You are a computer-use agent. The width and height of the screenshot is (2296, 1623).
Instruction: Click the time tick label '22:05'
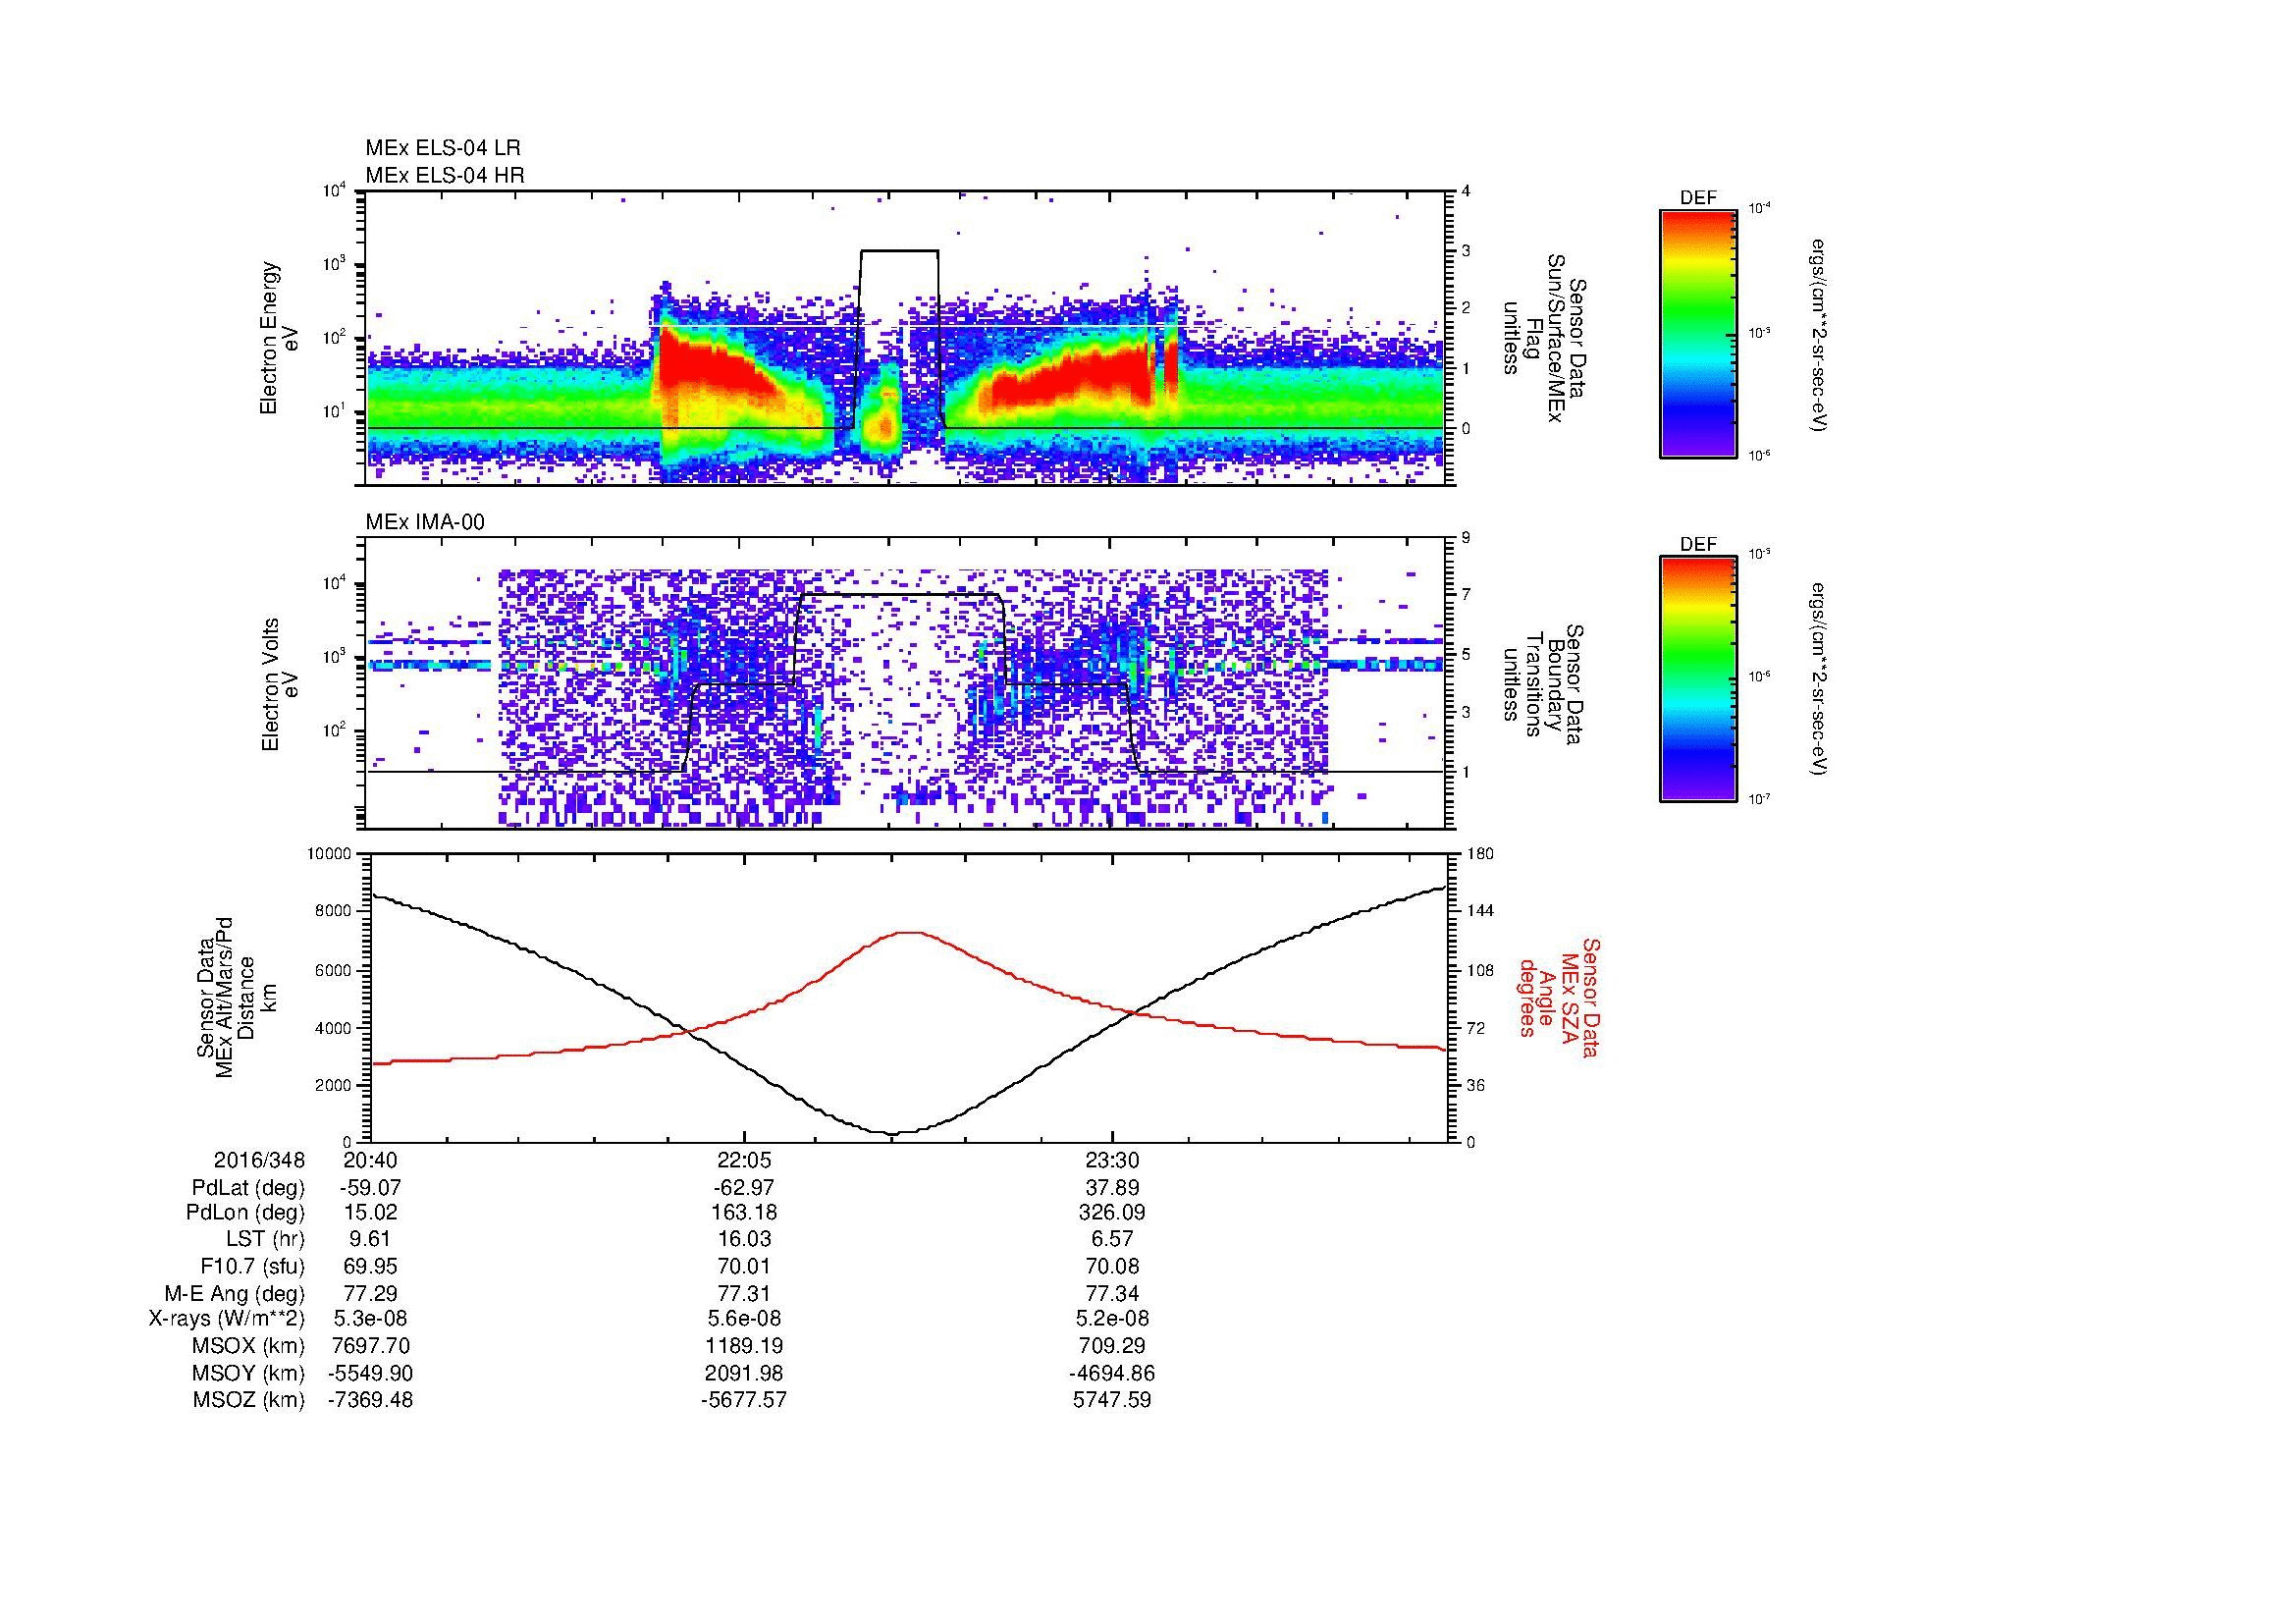click(744, 1161)
